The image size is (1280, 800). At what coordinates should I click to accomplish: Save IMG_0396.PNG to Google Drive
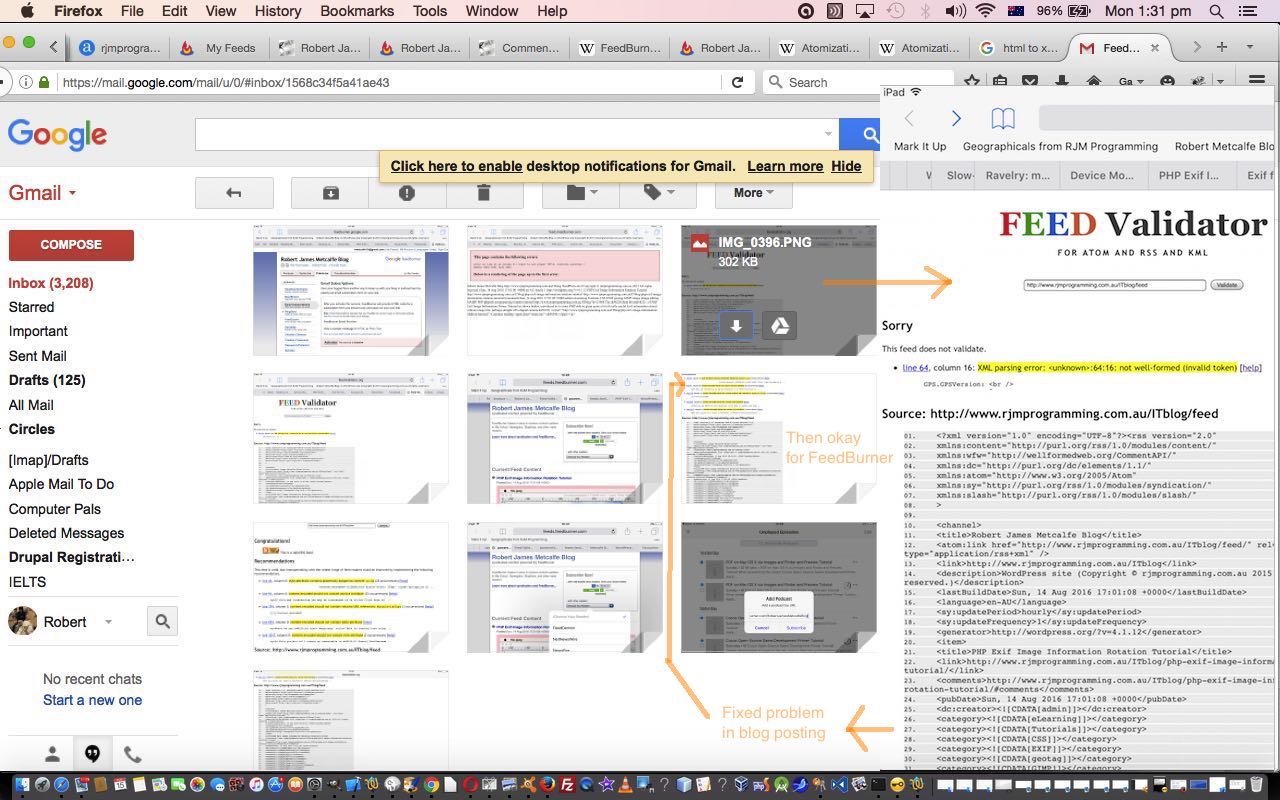780,325
